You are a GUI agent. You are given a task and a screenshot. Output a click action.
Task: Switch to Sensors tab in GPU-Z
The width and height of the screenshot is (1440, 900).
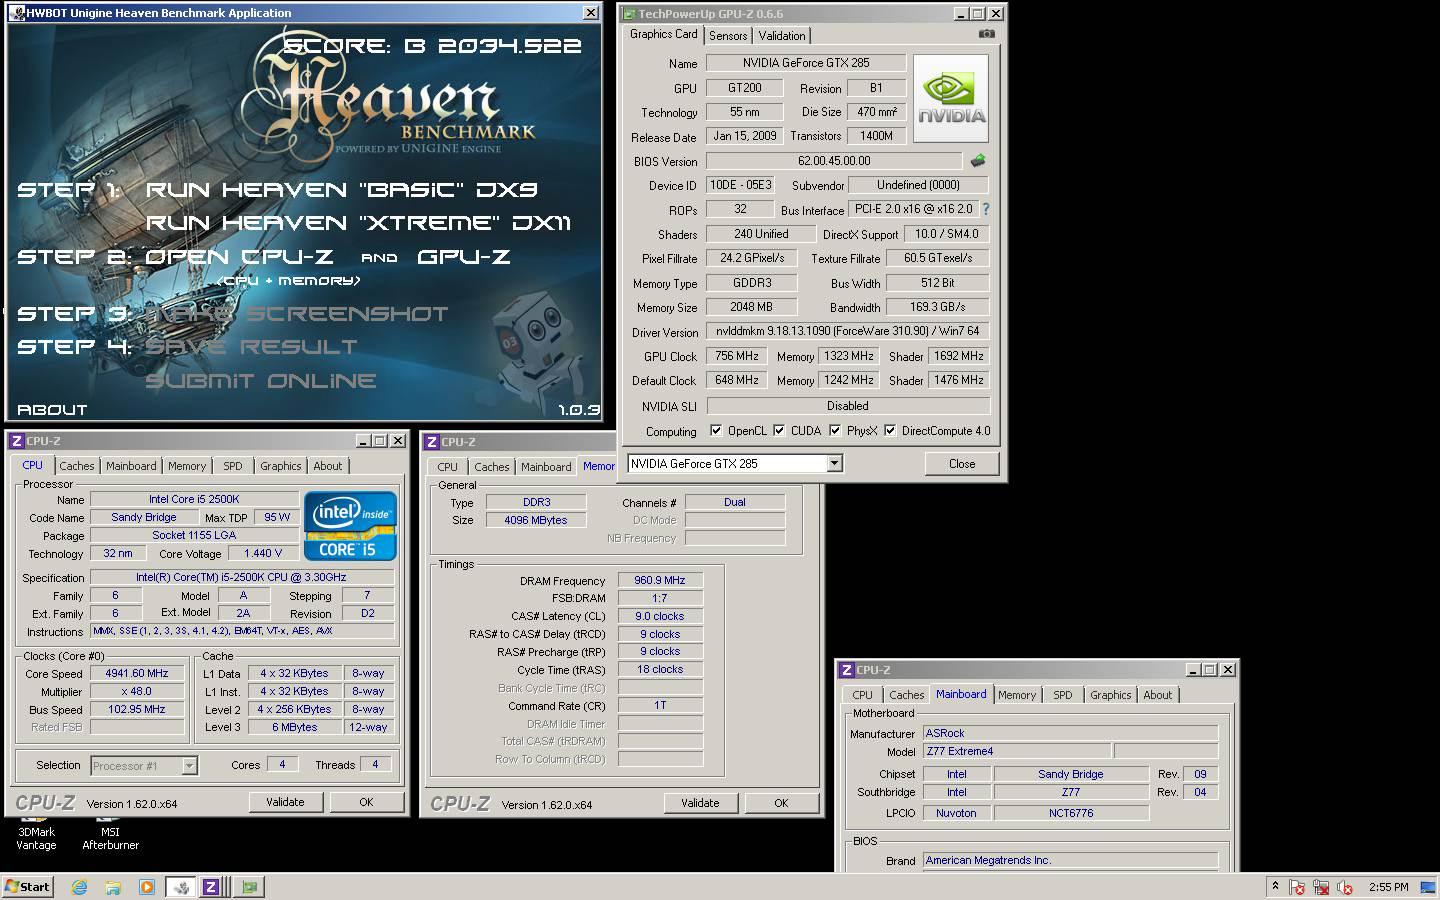coord(728,35)
